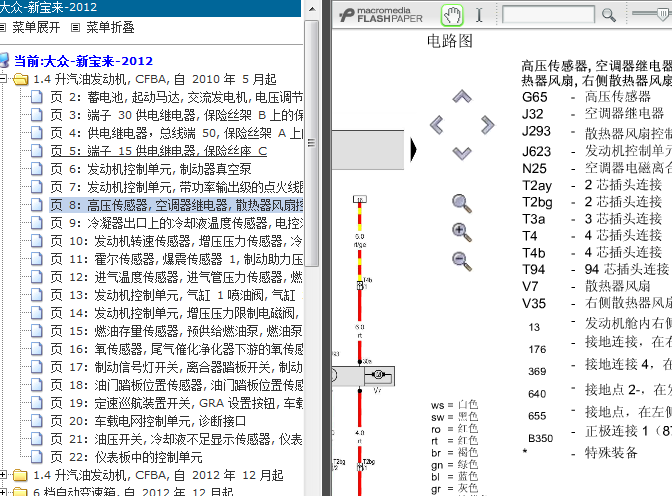Click the document icon beside 页 2
Screen dimensions: 672x496
click(37, 97)
